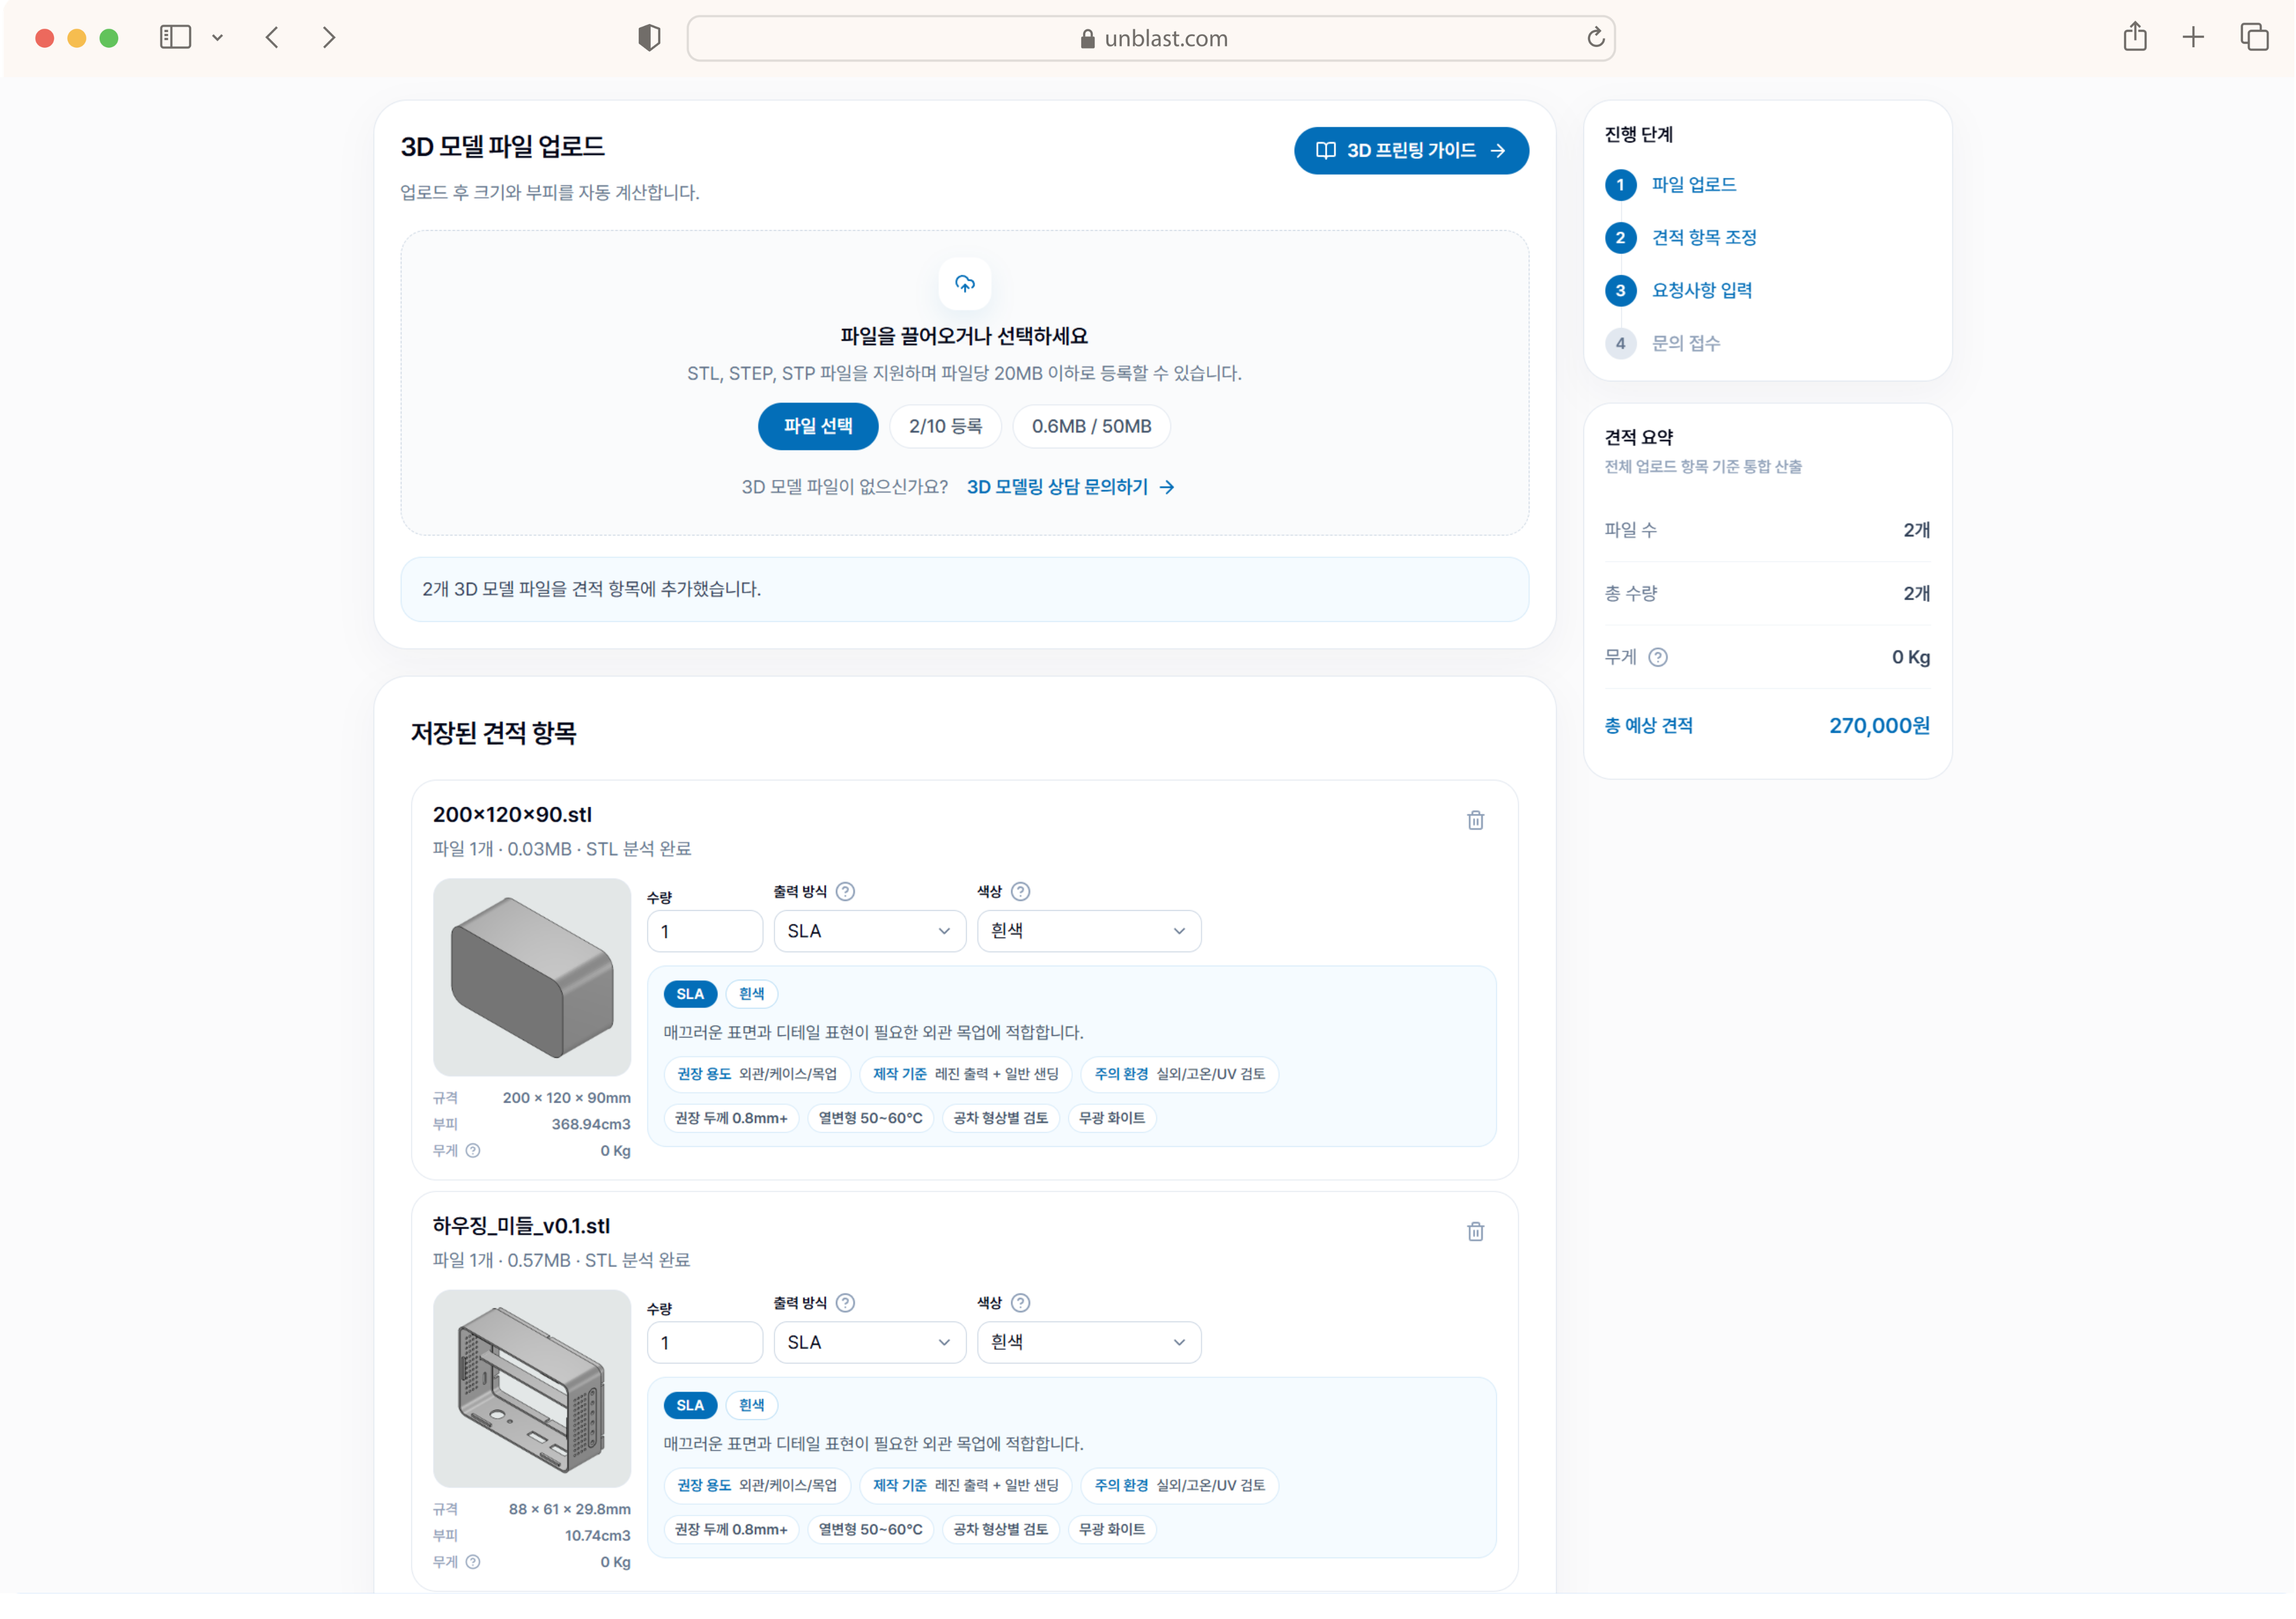Click 출력 방식 help icon for 하우징_미들_v0.1.stl

coord(845,1302)
